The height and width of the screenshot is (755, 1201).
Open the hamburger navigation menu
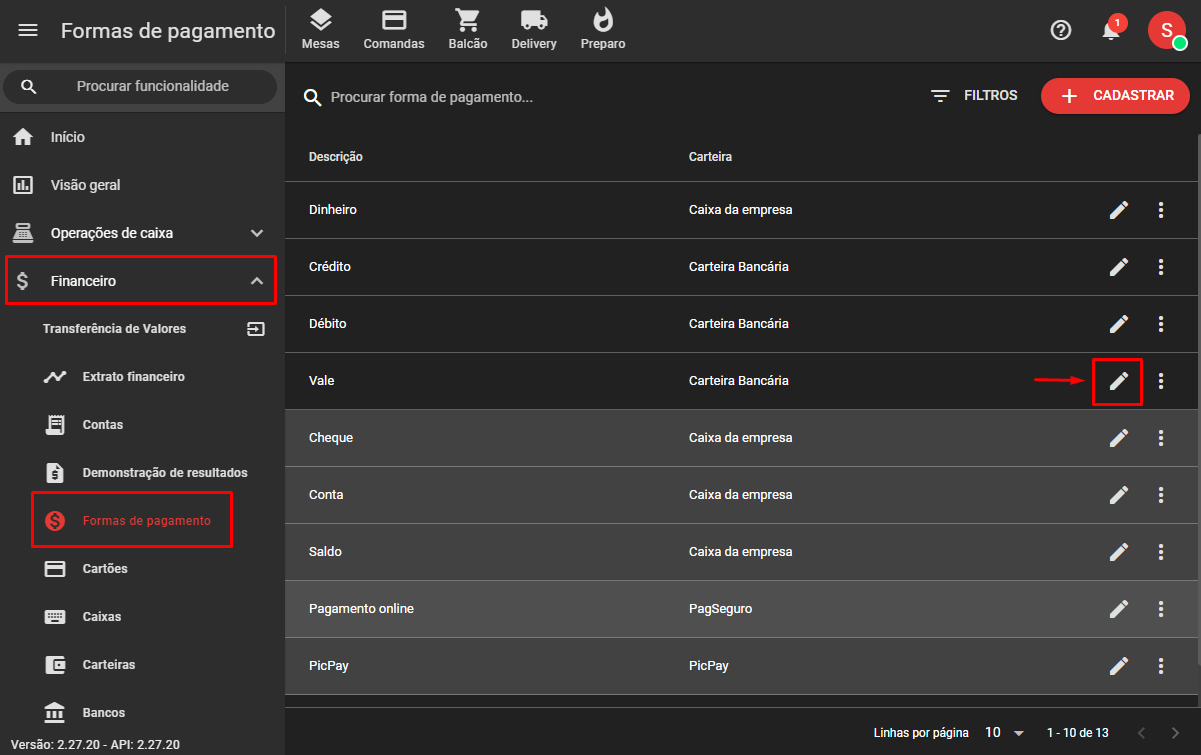pyautogui.click(x=28, y=31)
